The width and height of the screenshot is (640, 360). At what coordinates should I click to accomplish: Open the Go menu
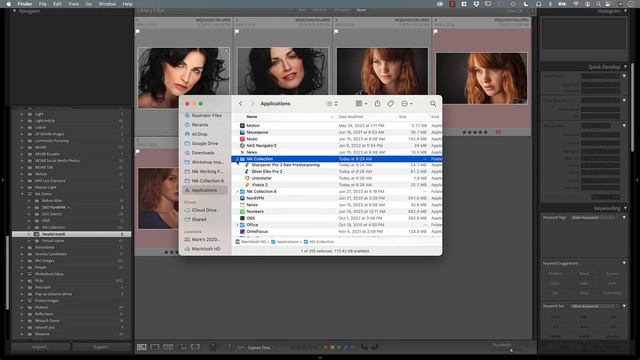[89, 4]
